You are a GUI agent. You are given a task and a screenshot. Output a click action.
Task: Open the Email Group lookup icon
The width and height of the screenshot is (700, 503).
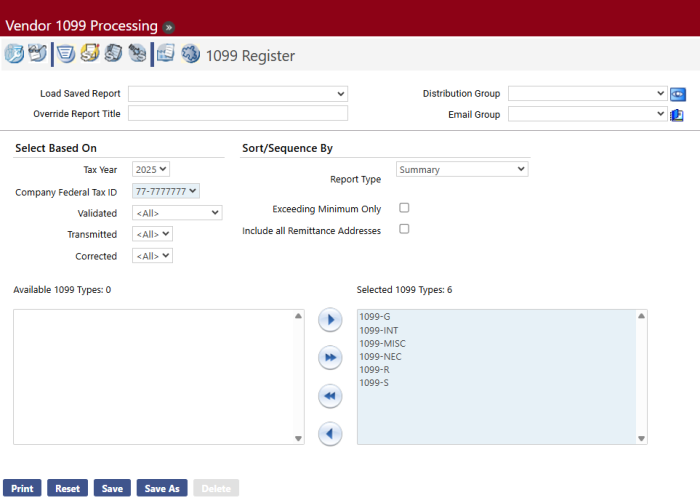pyautogui.click(x=677, y=114)
